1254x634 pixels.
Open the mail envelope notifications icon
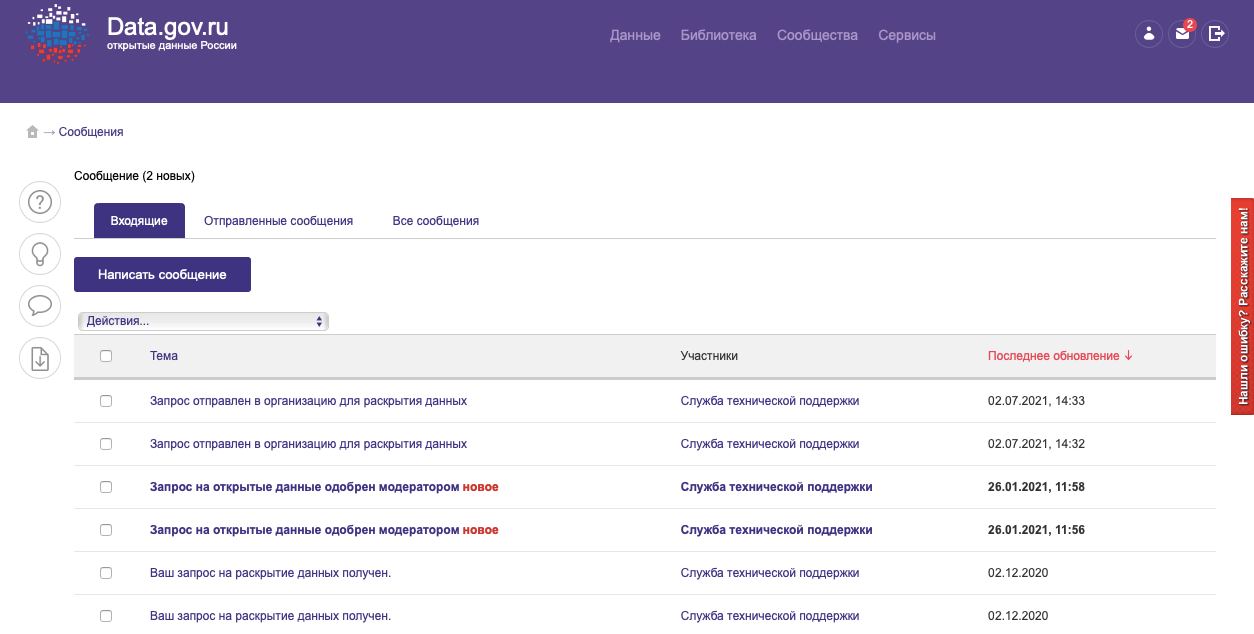(1182, 34)
